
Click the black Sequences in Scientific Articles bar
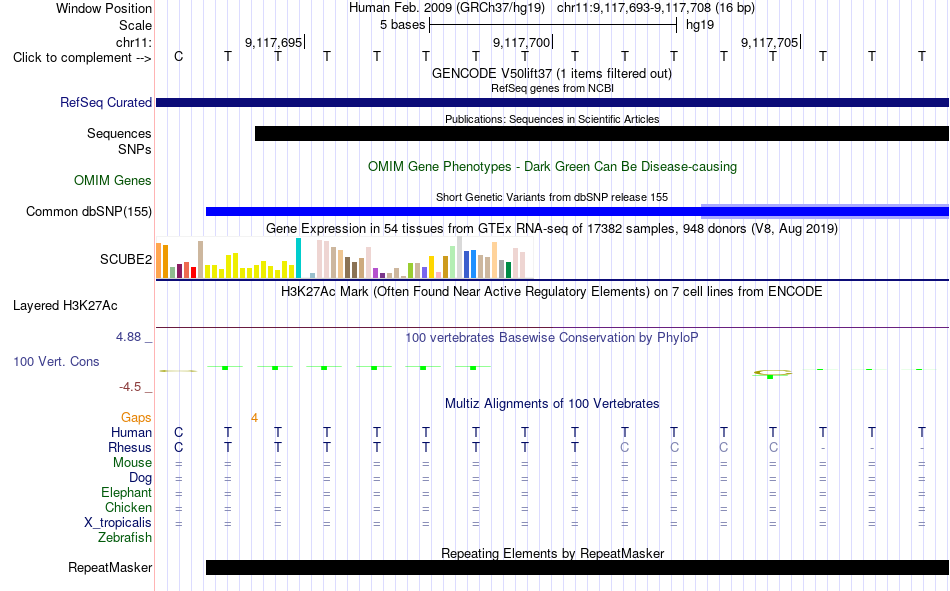pyautogui.click(x=602, y=133)
